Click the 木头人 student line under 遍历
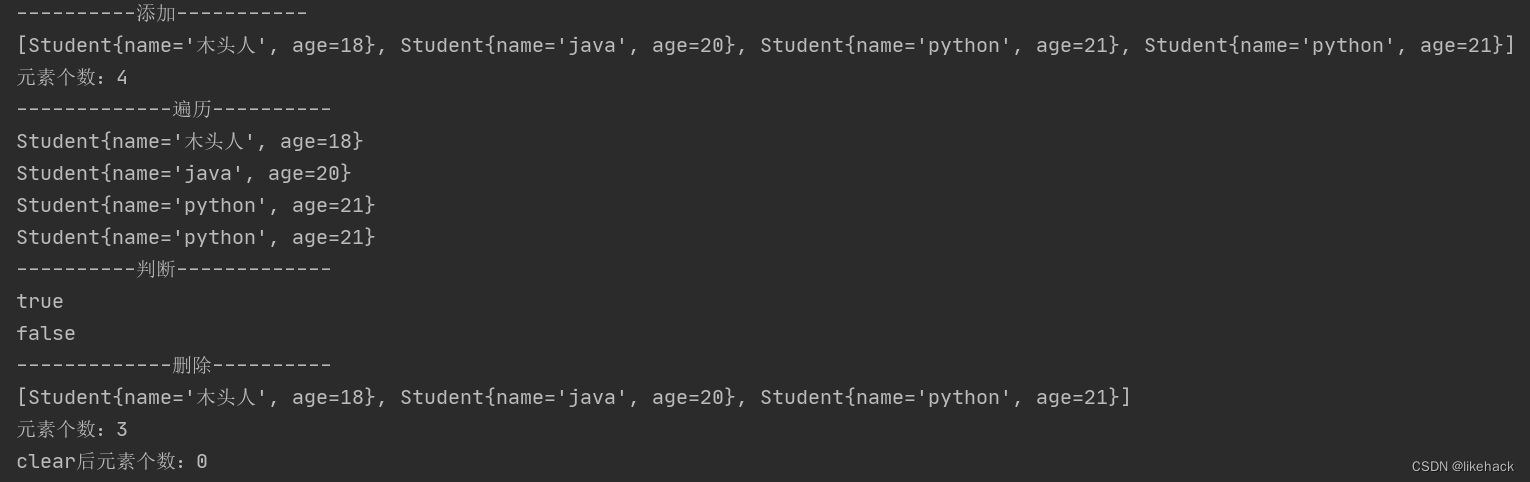 point(190,141)
